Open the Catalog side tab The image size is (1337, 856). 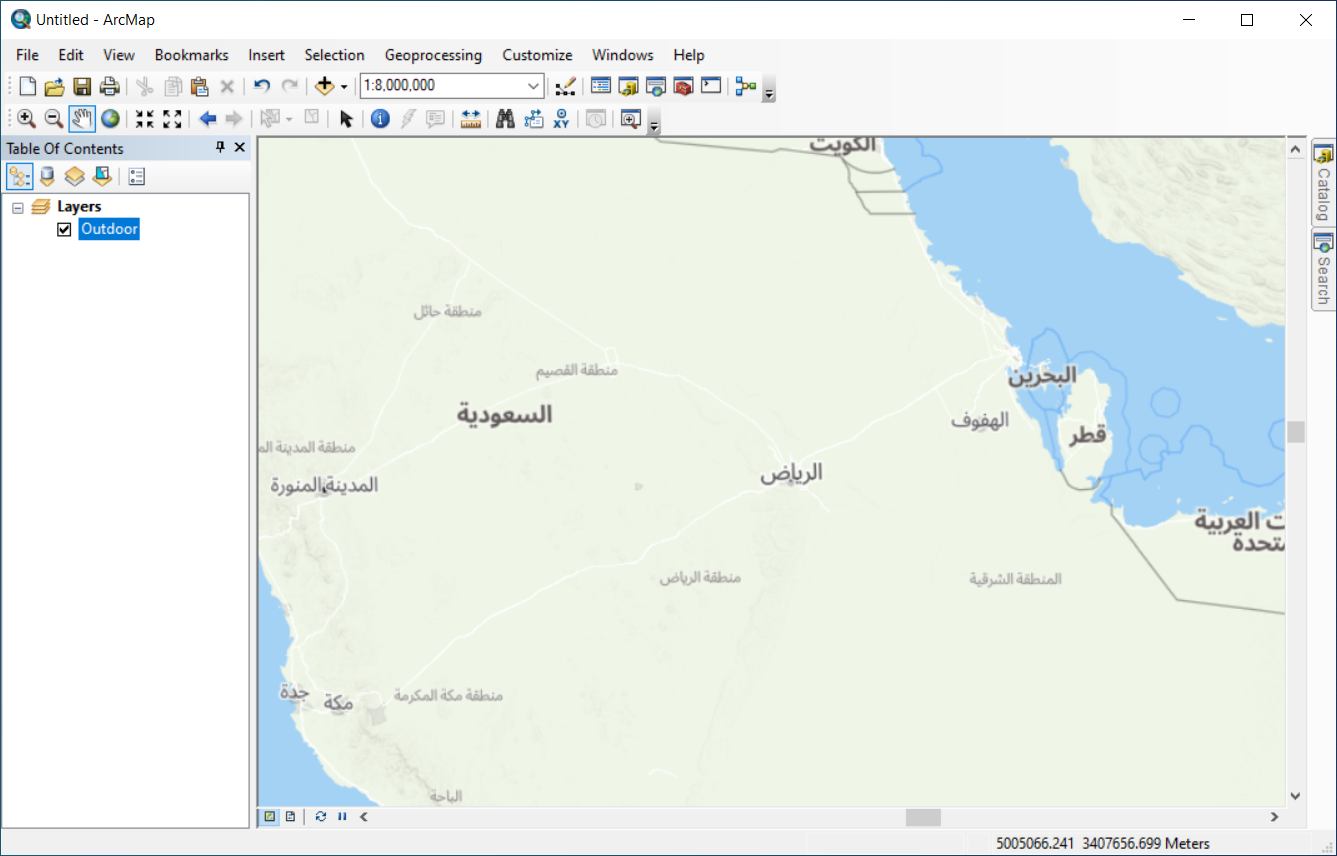tap(1323, 184)
